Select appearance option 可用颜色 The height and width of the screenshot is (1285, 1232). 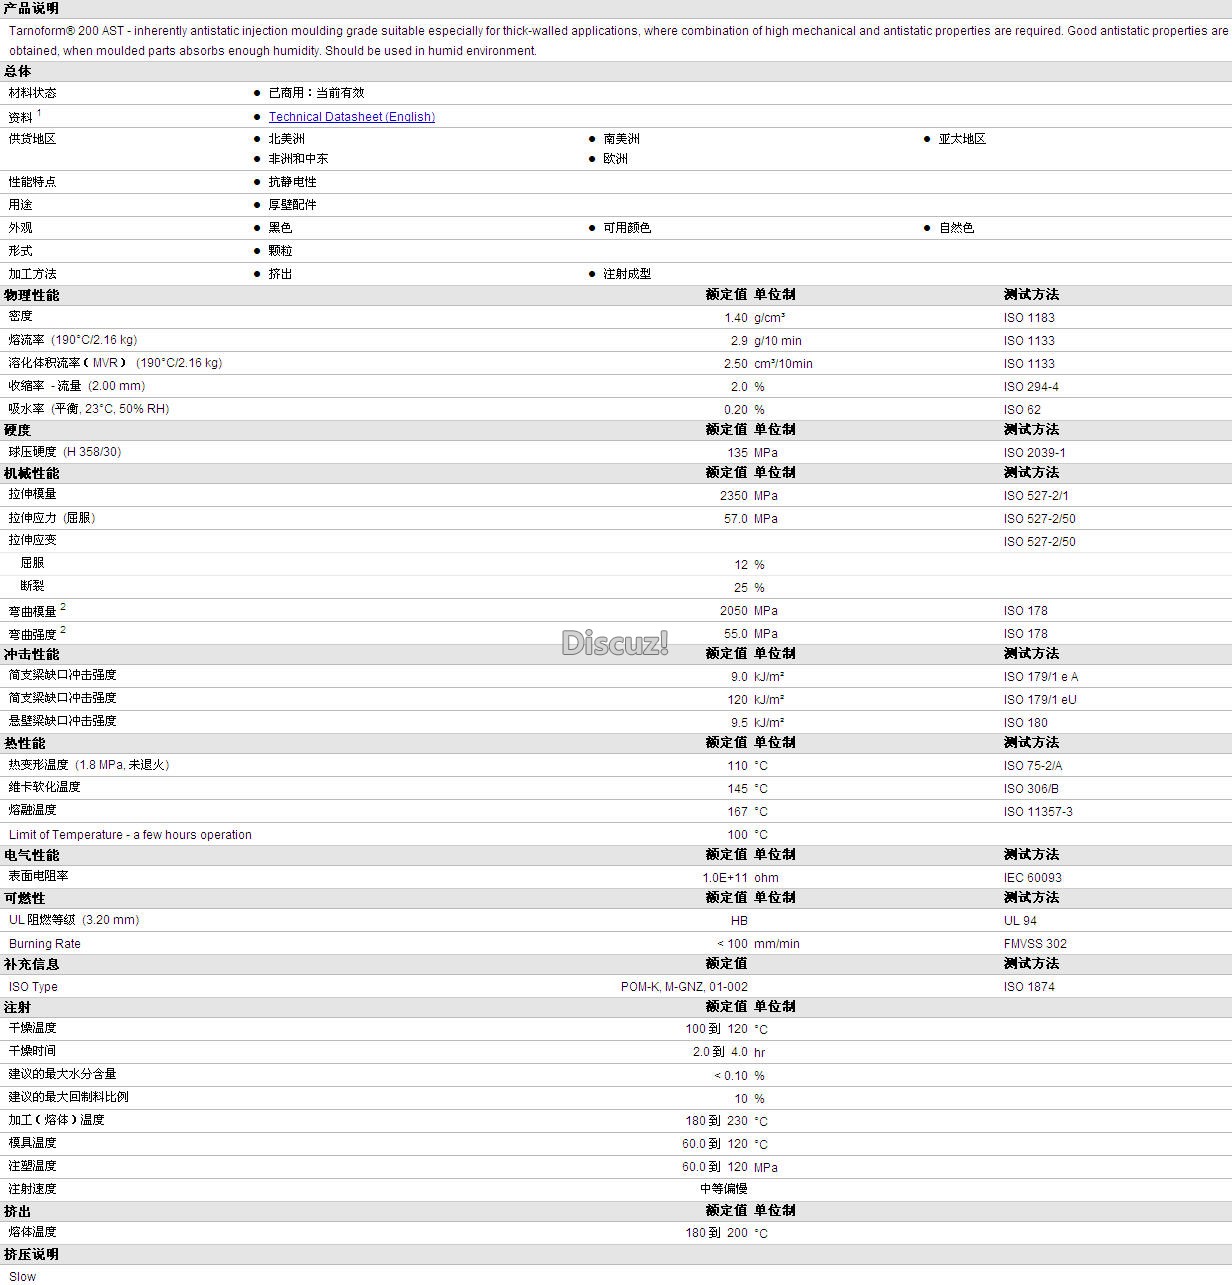(627, 228)
